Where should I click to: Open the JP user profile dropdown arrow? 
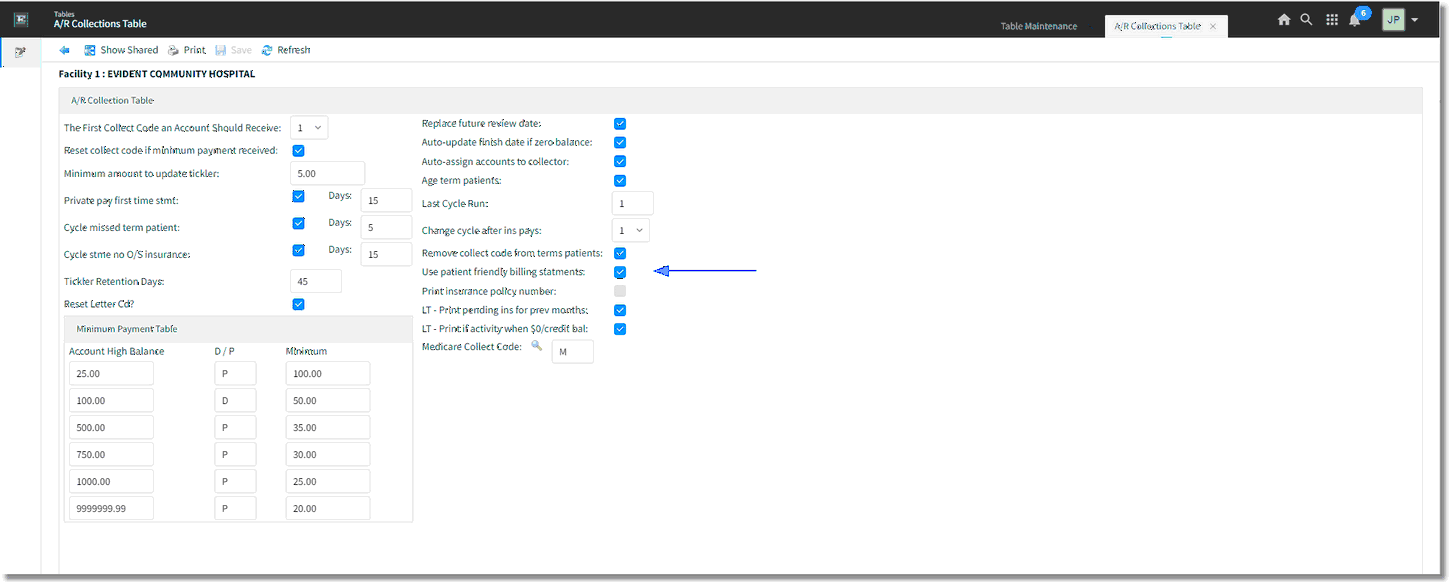pos(1415,20)
